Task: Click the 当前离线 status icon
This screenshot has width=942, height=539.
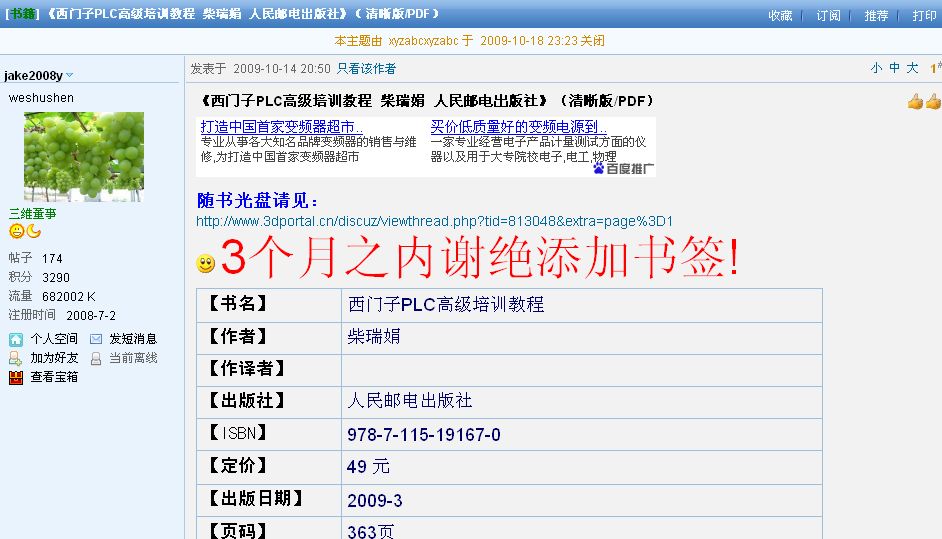Action: [96, 359]
